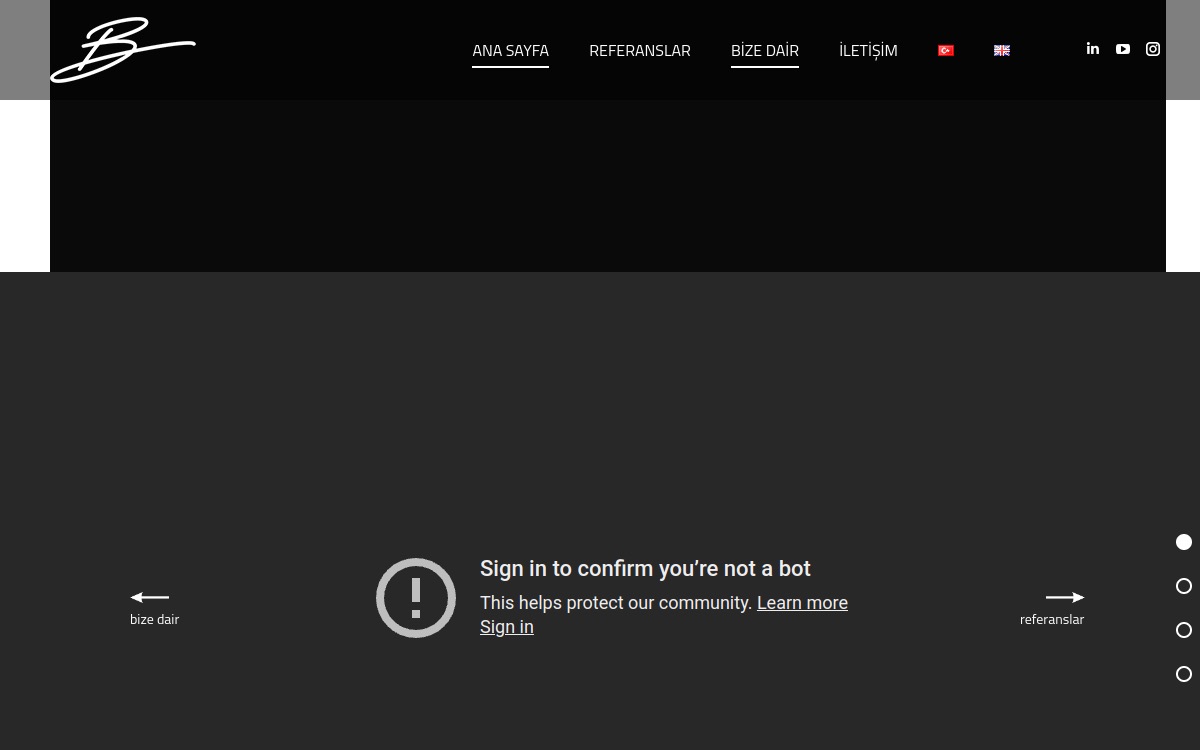Open the BİZE DAİR page

coord(765,50)
